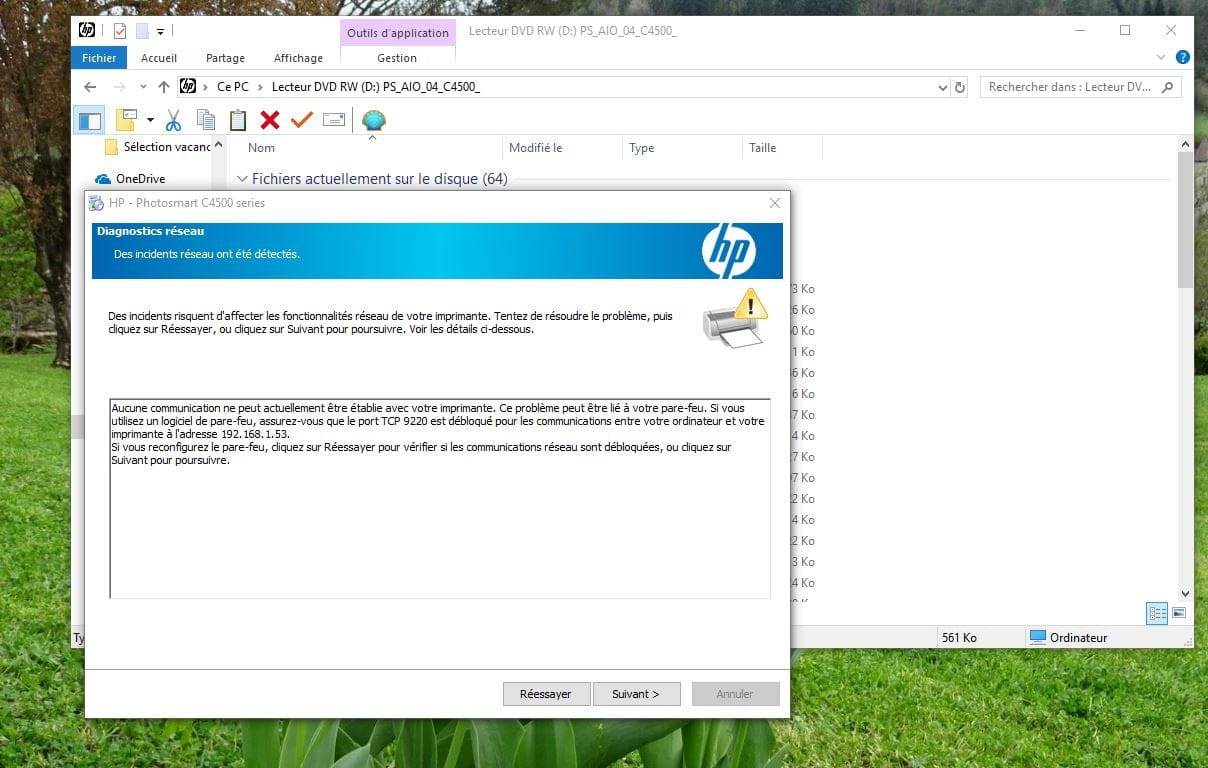The height and width of the screenshot is (768, 1208).
Task: Toggle the navigation pane layout icon
Action: [90, 121]
